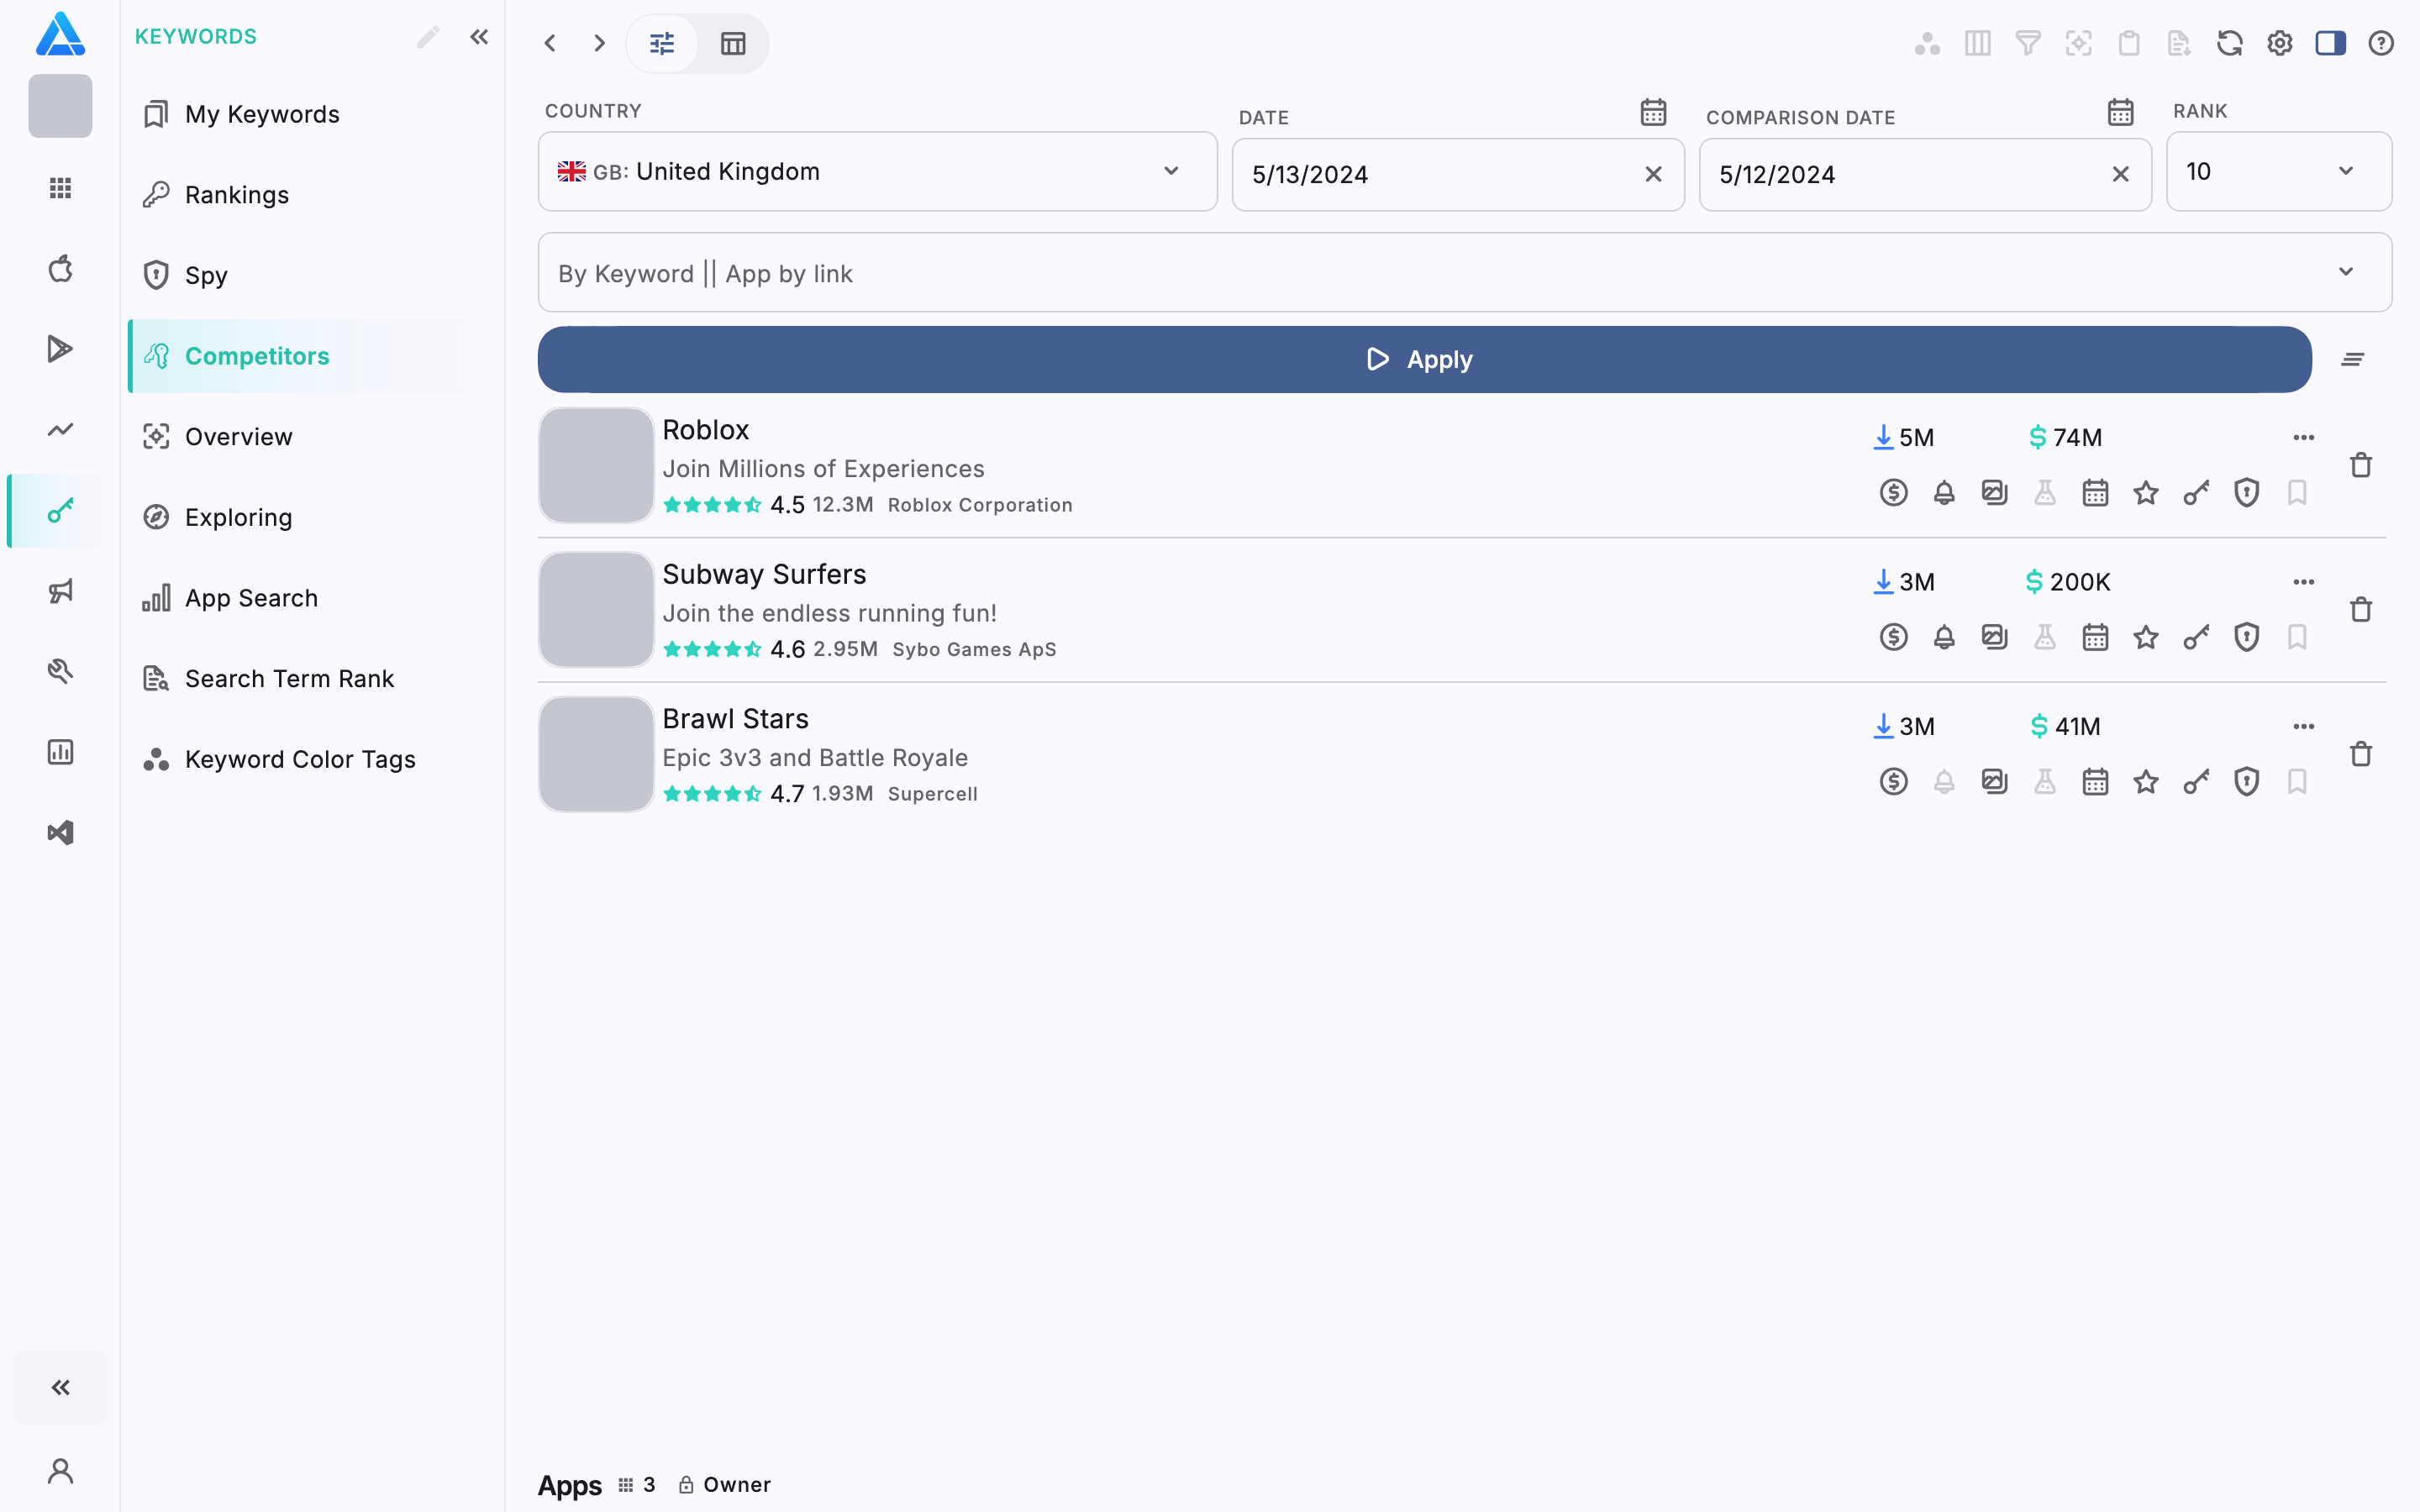Viewport: 2420px width, 1512px height.
Task: Open App Search
Action: point(310,598)
